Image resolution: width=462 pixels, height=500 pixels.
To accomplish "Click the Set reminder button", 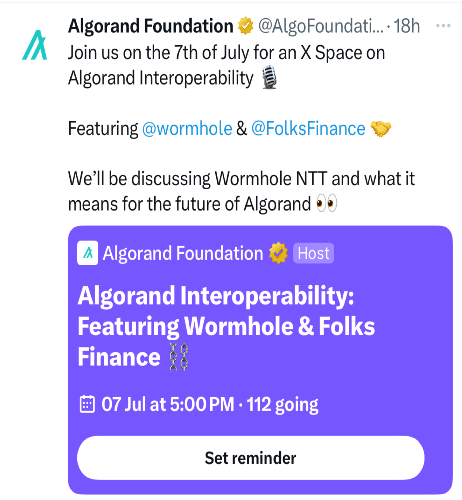I will 251,458.
